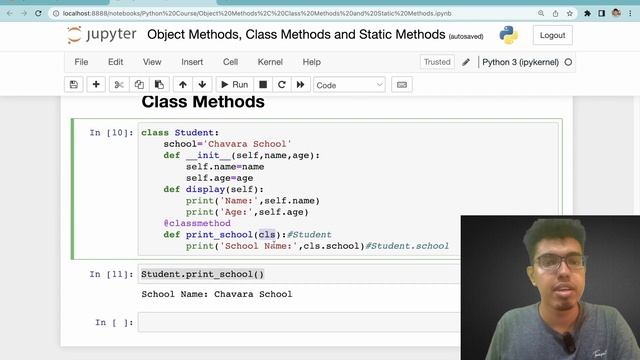The width and height of the screenshot is (640, 360).
Task: Open the Kernel menu
Action: click(270, 62)
